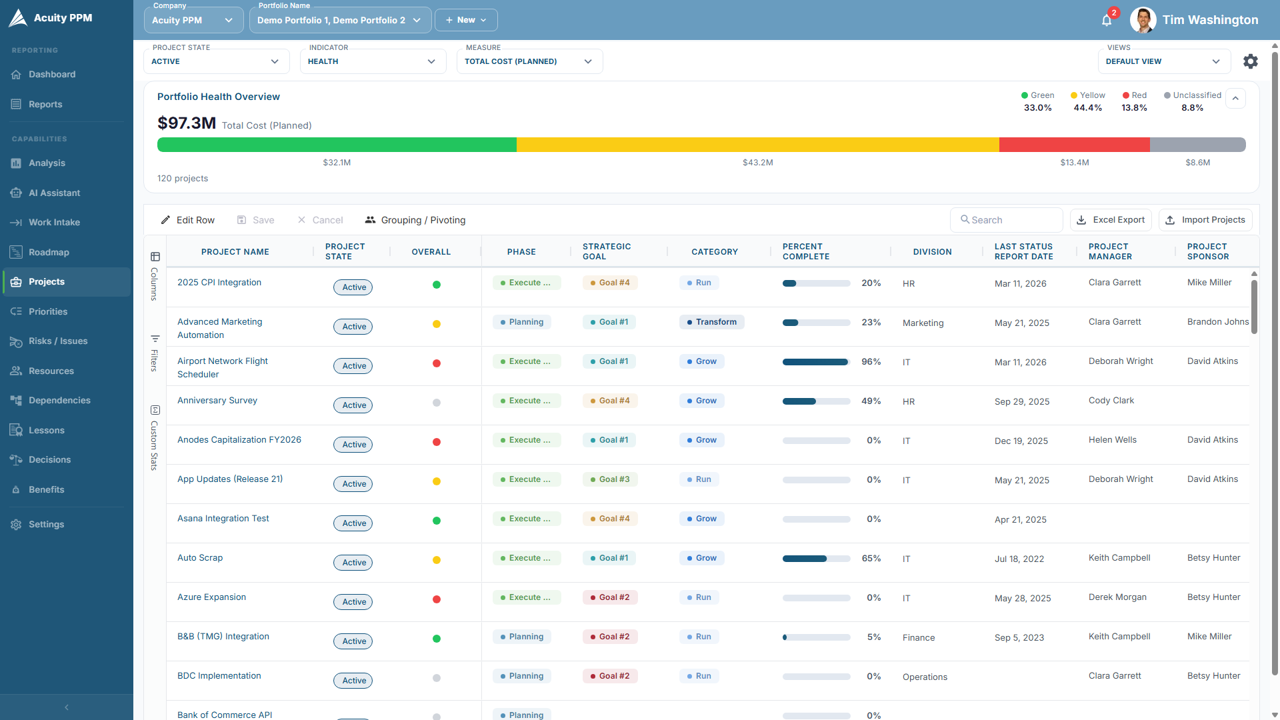Go to Roadmap in the sidebar

point(48,252)
